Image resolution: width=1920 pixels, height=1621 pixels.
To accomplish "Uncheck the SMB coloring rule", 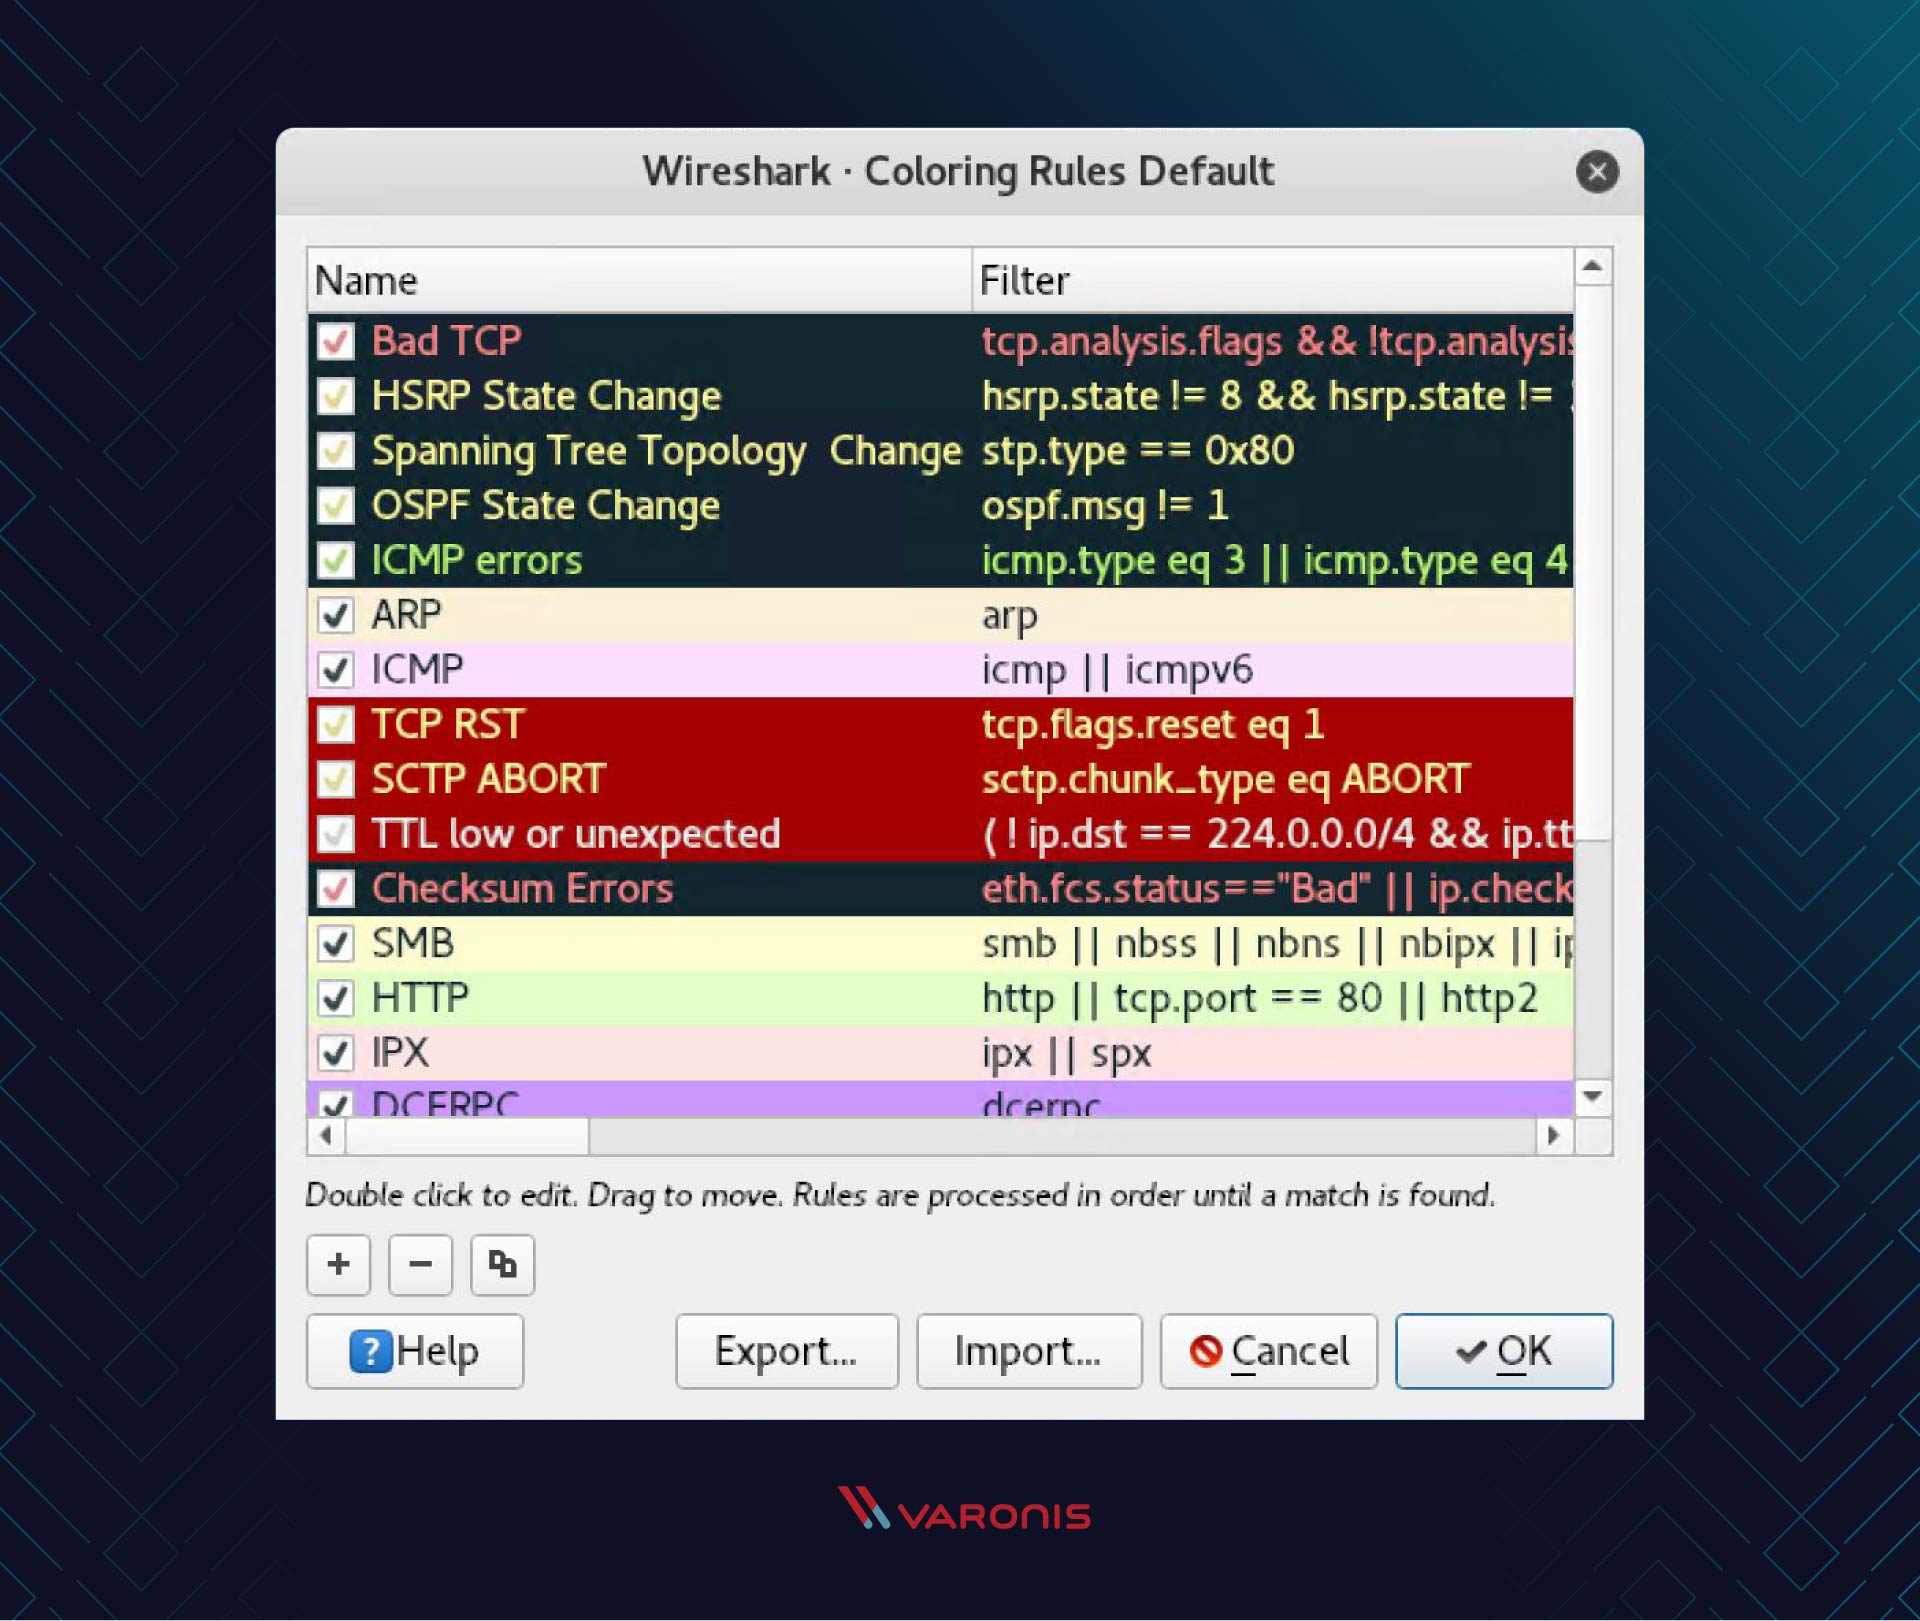I will point(335,943).
